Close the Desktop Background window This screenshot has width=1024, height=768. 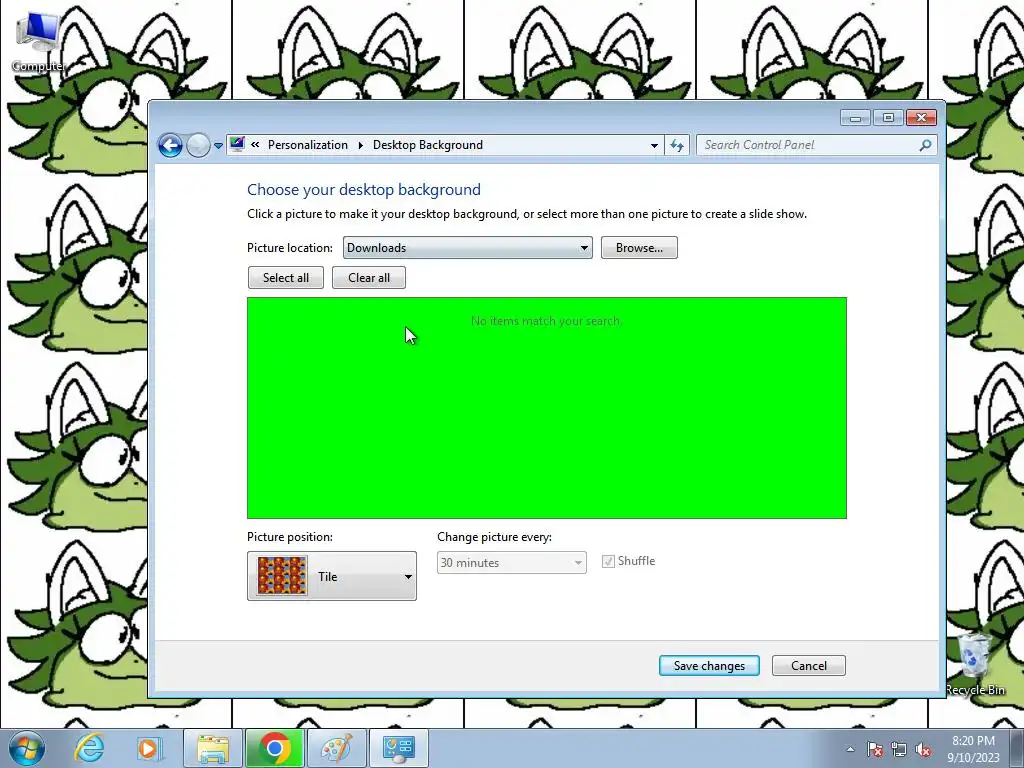[921, 118]
